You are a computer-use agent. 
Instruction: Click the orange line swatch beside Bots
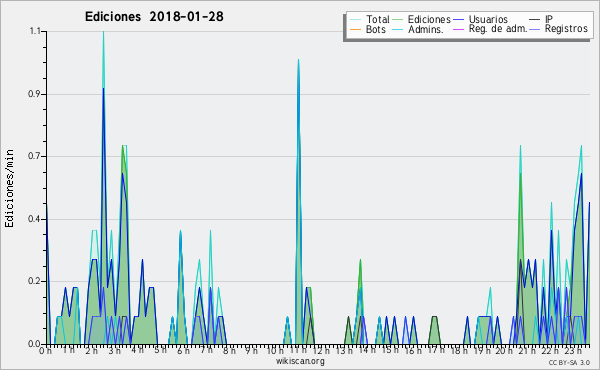(x=355, y=29)
